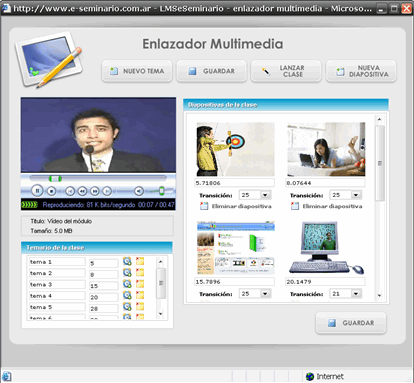
Task: Click delete slide icon under slide 5.71806
Action: 204,206
